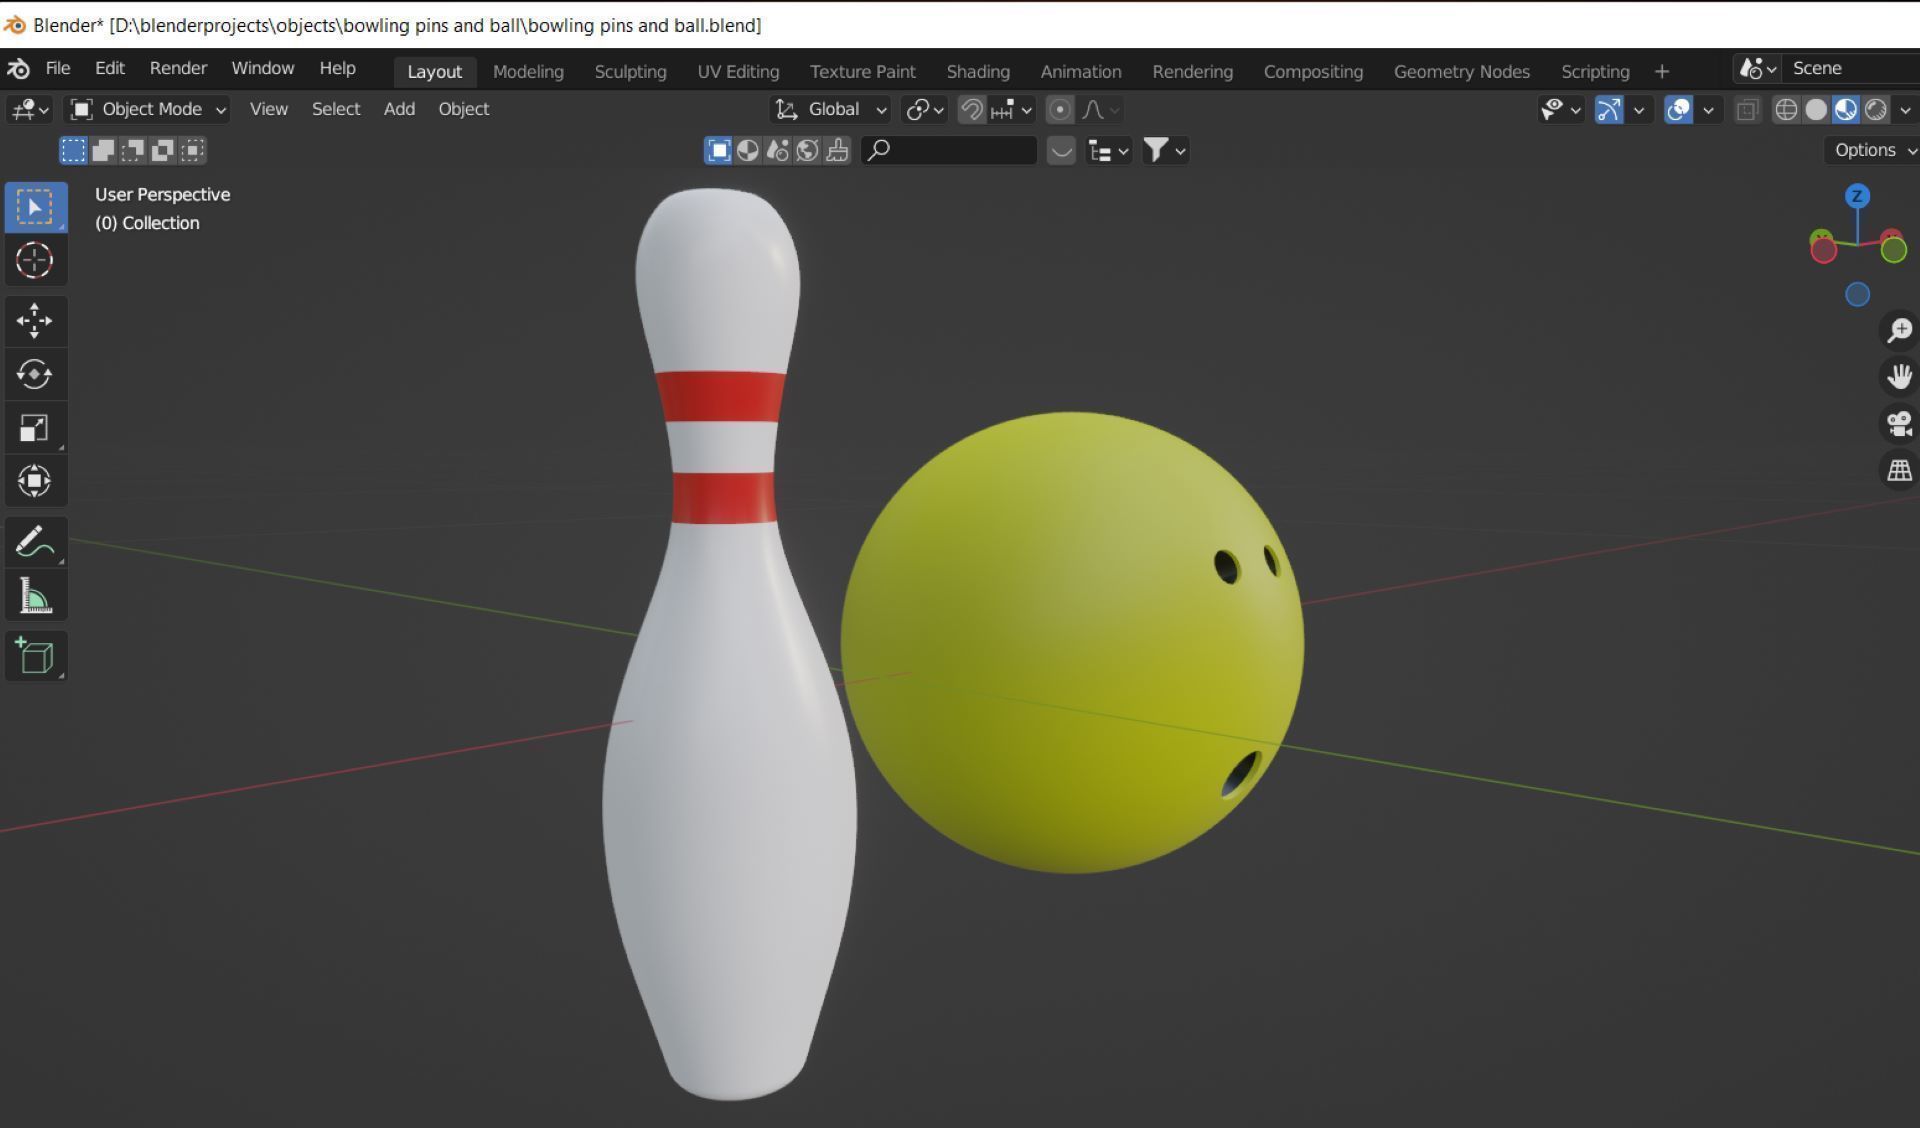Click the zoom magnifier viewport icon
This screenshot has height=1128, width=1920.
(1898, 330)
